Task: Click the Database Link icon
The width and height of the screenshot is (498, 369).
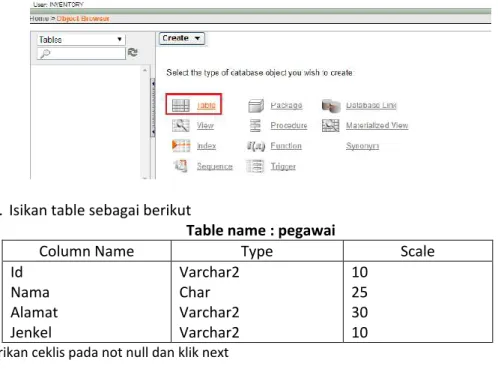Action: (331, 105)
